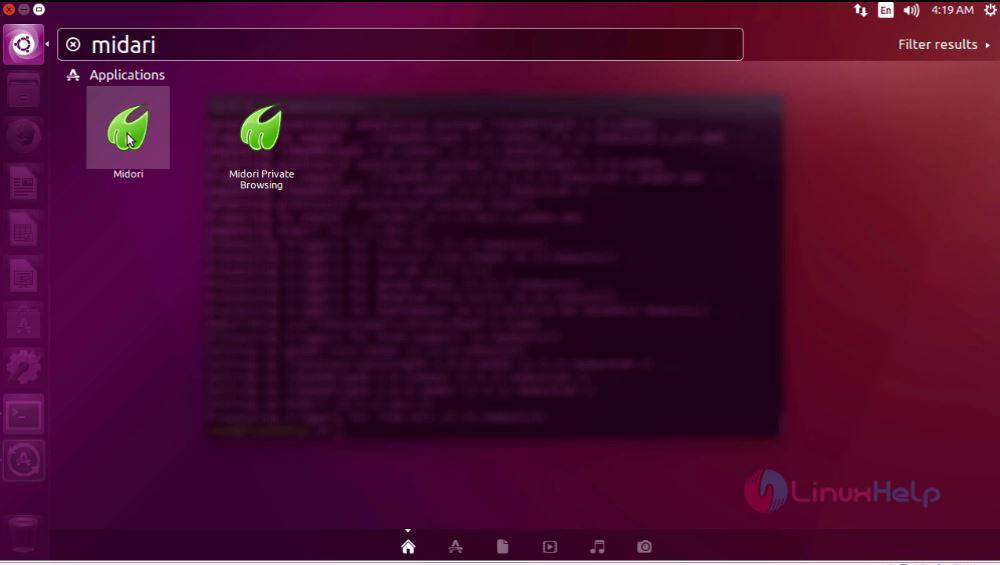This screenshot has width=1000, height=565.
Task: Open LibreOffice Writer launcher icon
Action: pyautogui.click(x=24, y=184)
